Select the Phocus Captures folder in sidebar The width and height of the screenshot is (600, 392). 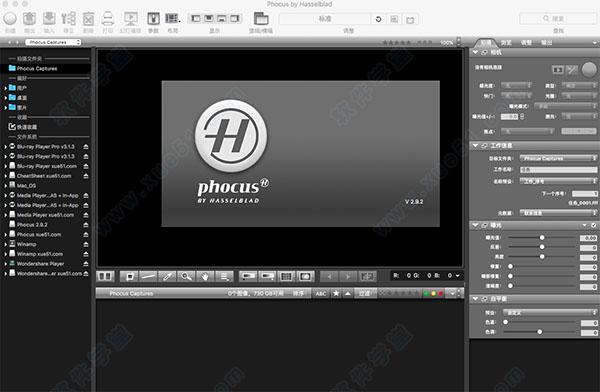[x=46, y=69]
